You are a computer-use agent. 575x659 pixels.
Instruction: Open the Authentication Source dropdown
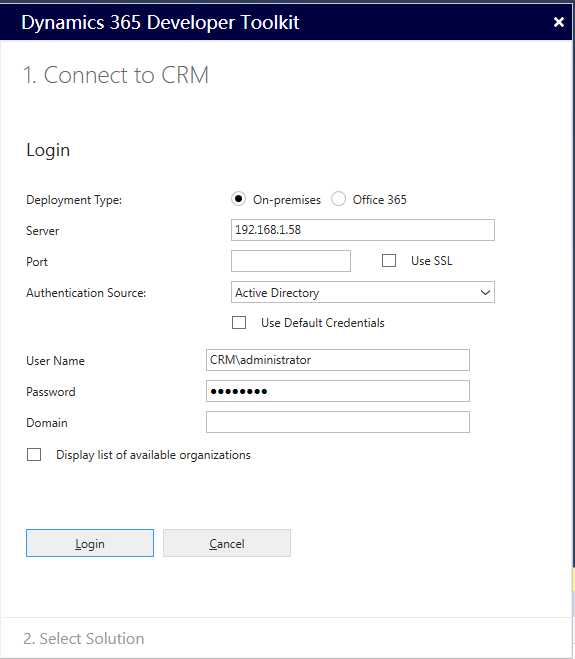pyautogui.click(x=363, y=292)
